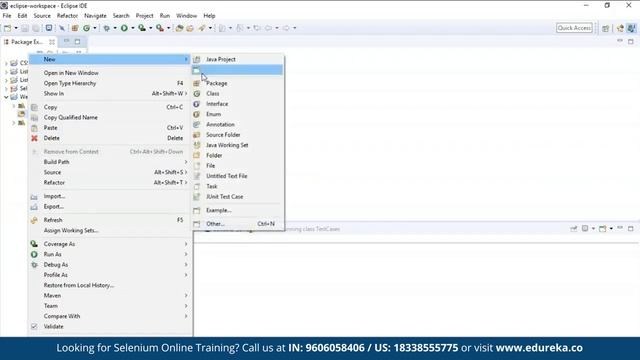Switch to the Java perspective icon

[631, 28]
